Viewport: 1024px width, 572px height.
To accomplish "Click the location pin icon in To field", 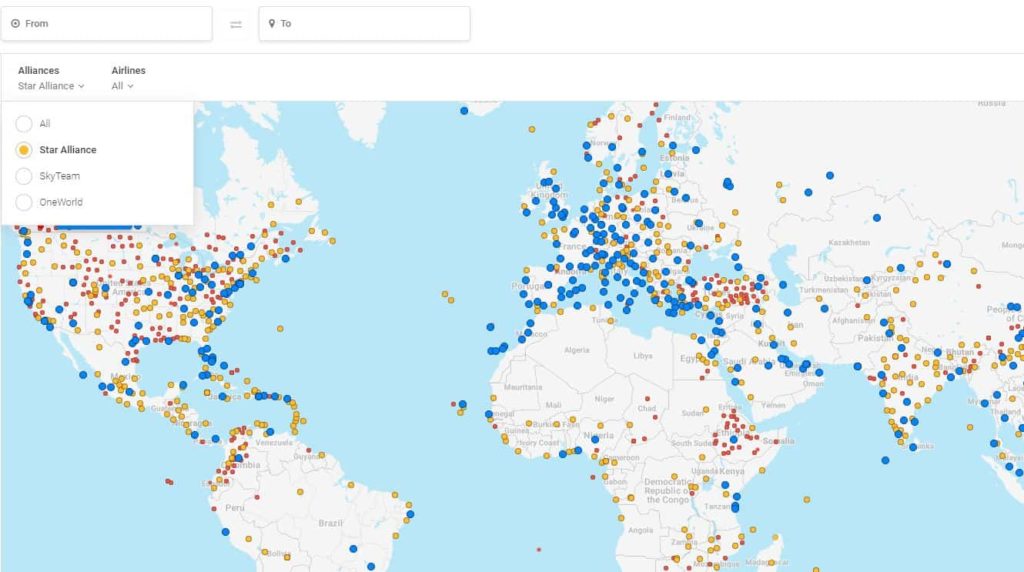I will [271, 24].
